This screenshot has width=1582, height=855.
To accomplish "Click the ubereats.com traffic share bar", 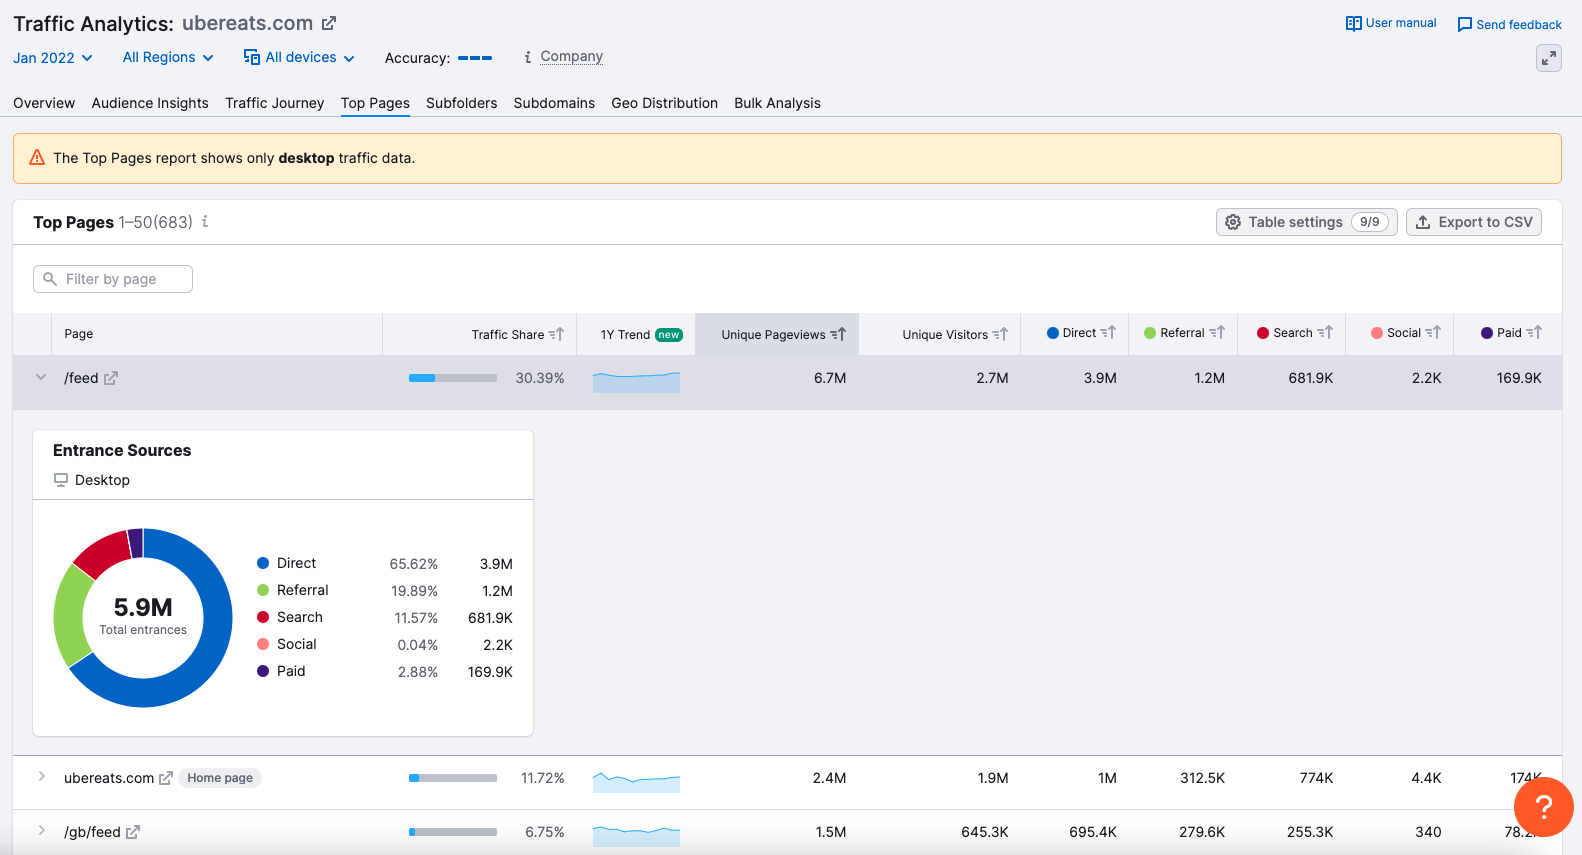I will 453,778.
